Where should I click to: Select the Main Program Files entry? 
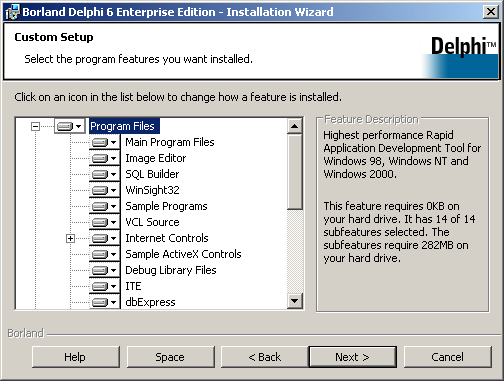170,142
